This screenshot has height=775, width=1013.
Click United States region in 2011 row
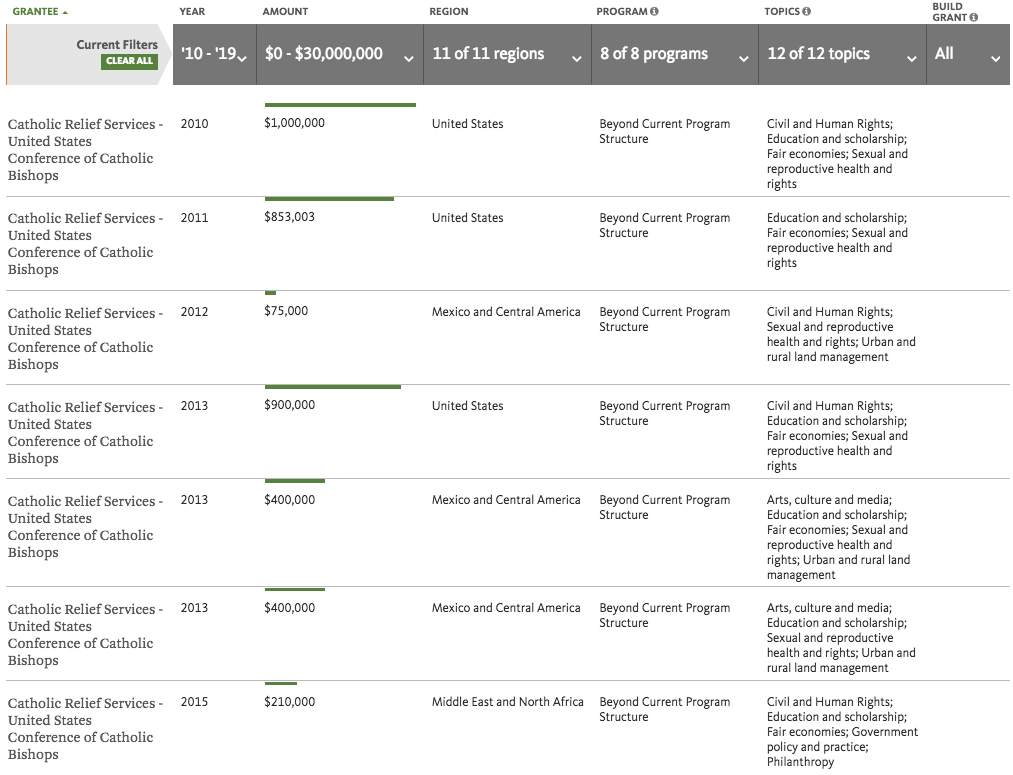click(x=468, y=218)
